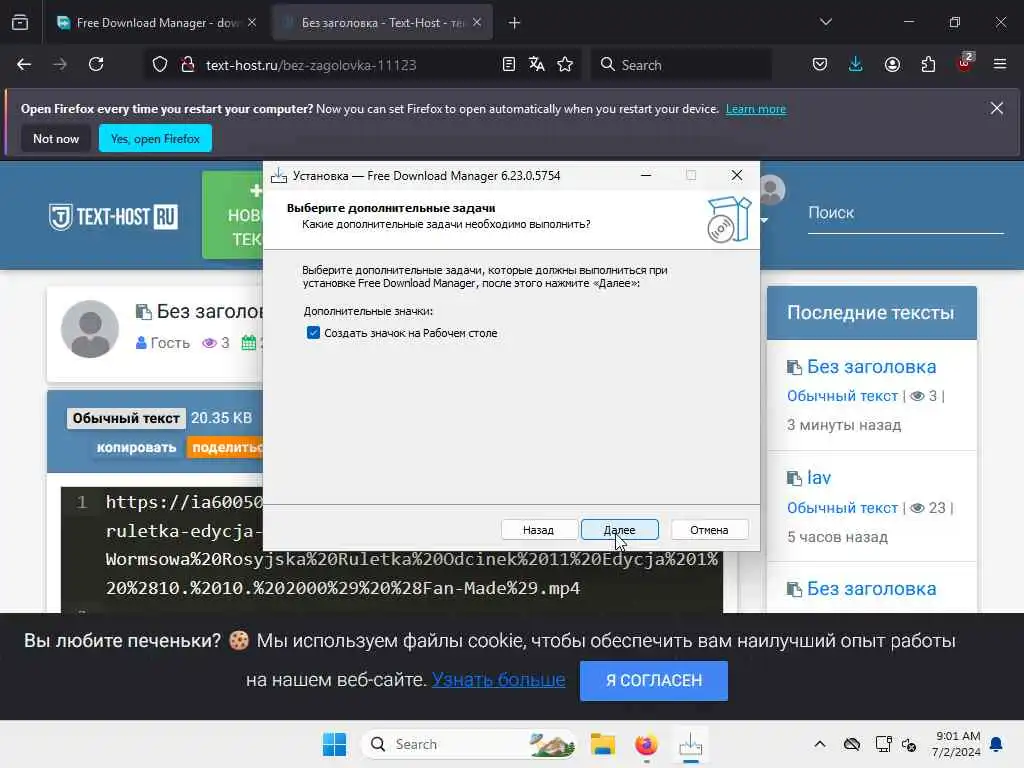
Task: List all tabs dropdown arrow
Action: point(825,23)
